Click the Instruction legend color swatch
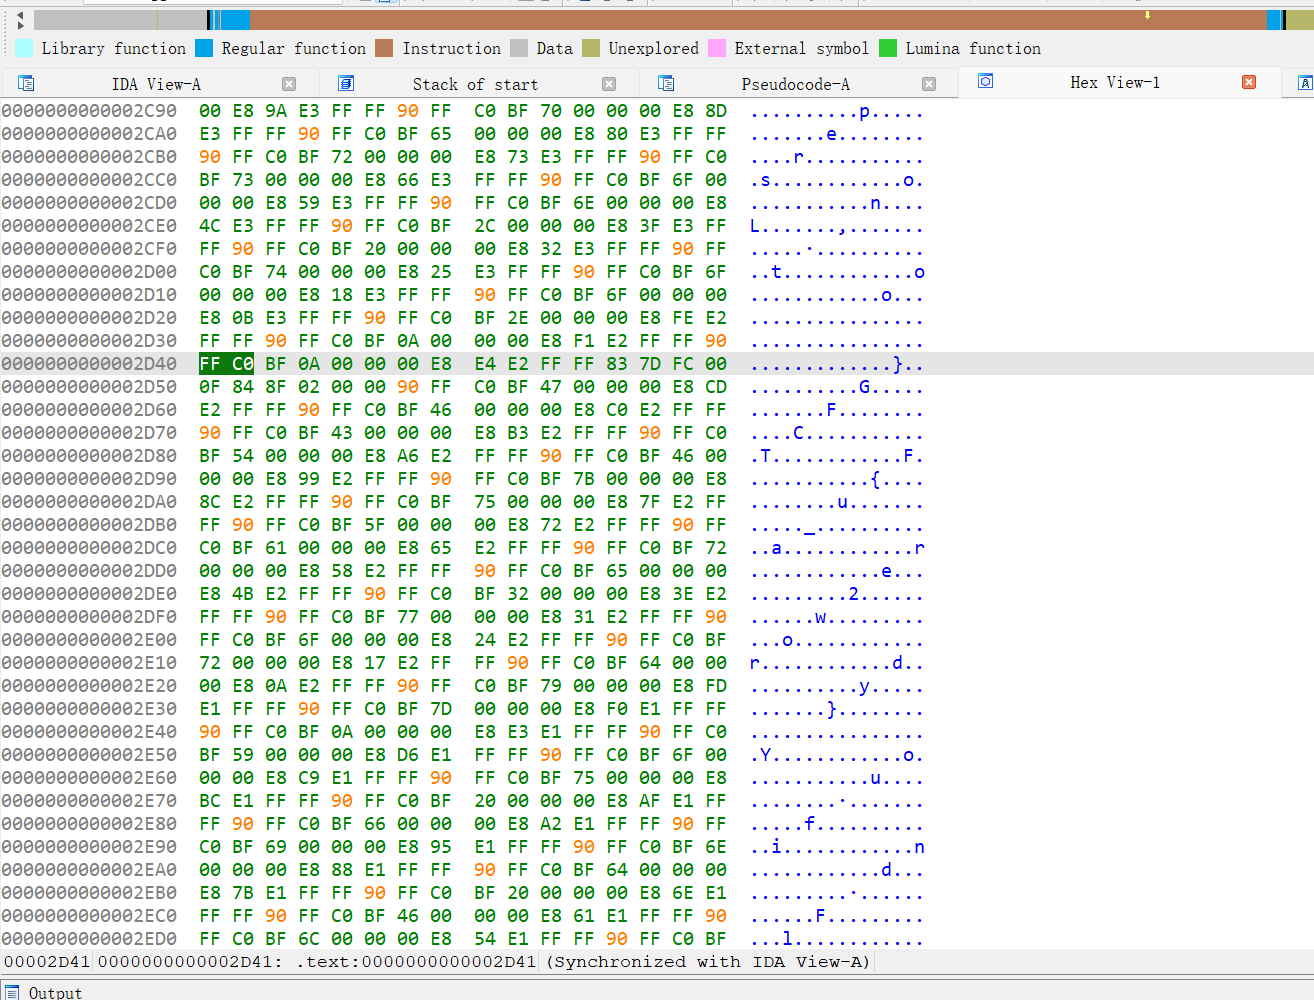 point(384,48)
